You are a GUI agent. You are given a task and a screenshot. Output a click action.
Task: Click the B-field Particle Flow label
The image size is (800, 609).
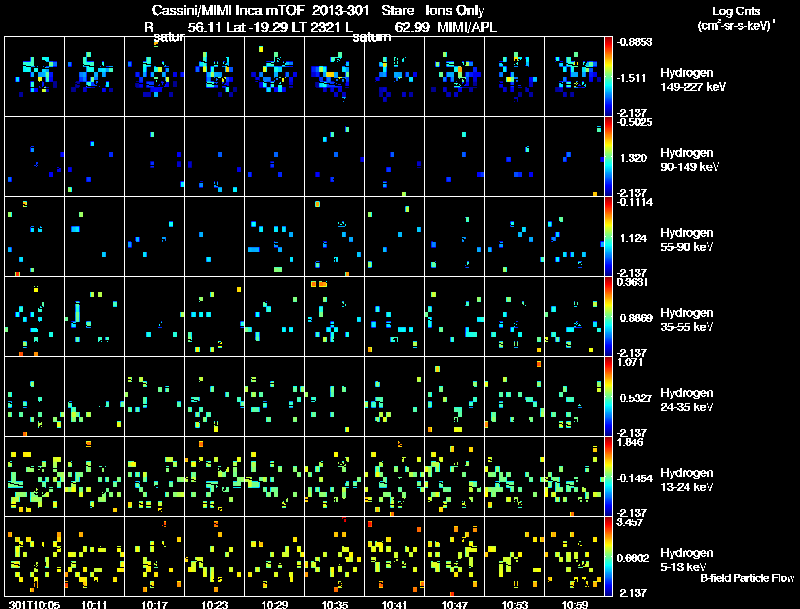click(748, 578)
